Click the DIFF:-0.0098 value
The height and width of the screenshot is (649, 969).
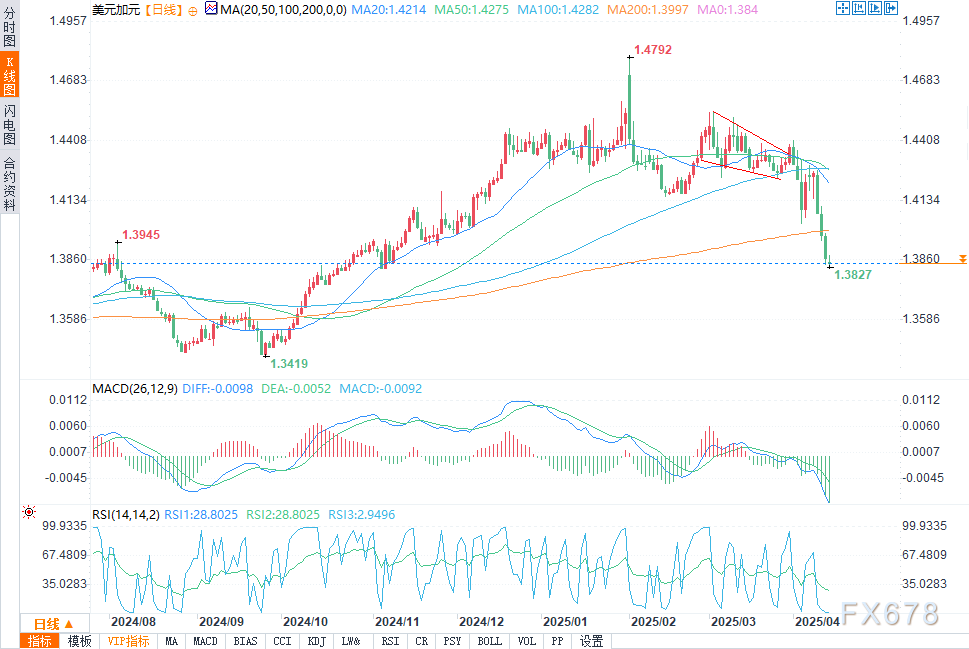coord(218,389)
